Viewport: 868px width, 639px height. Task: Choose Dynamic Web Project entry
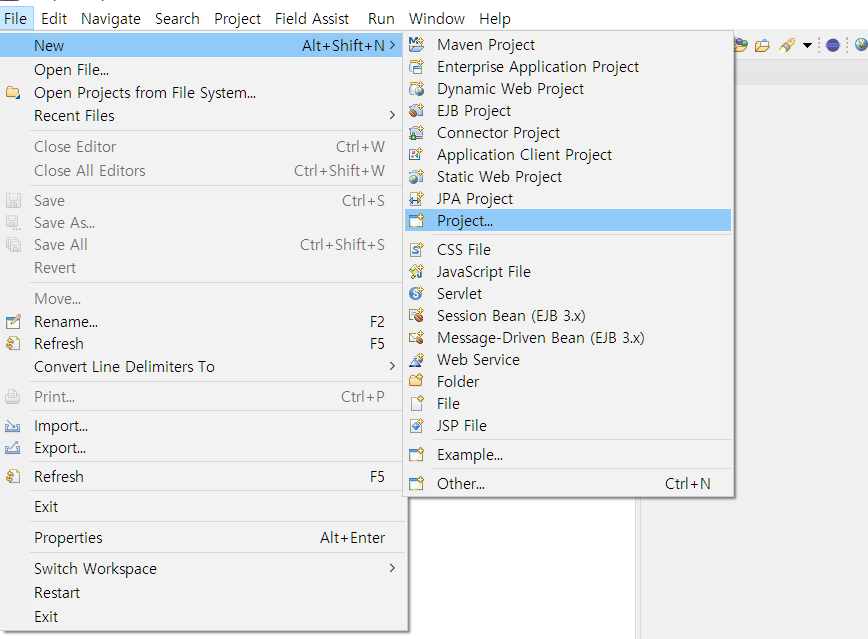click(x=568, y=89)
